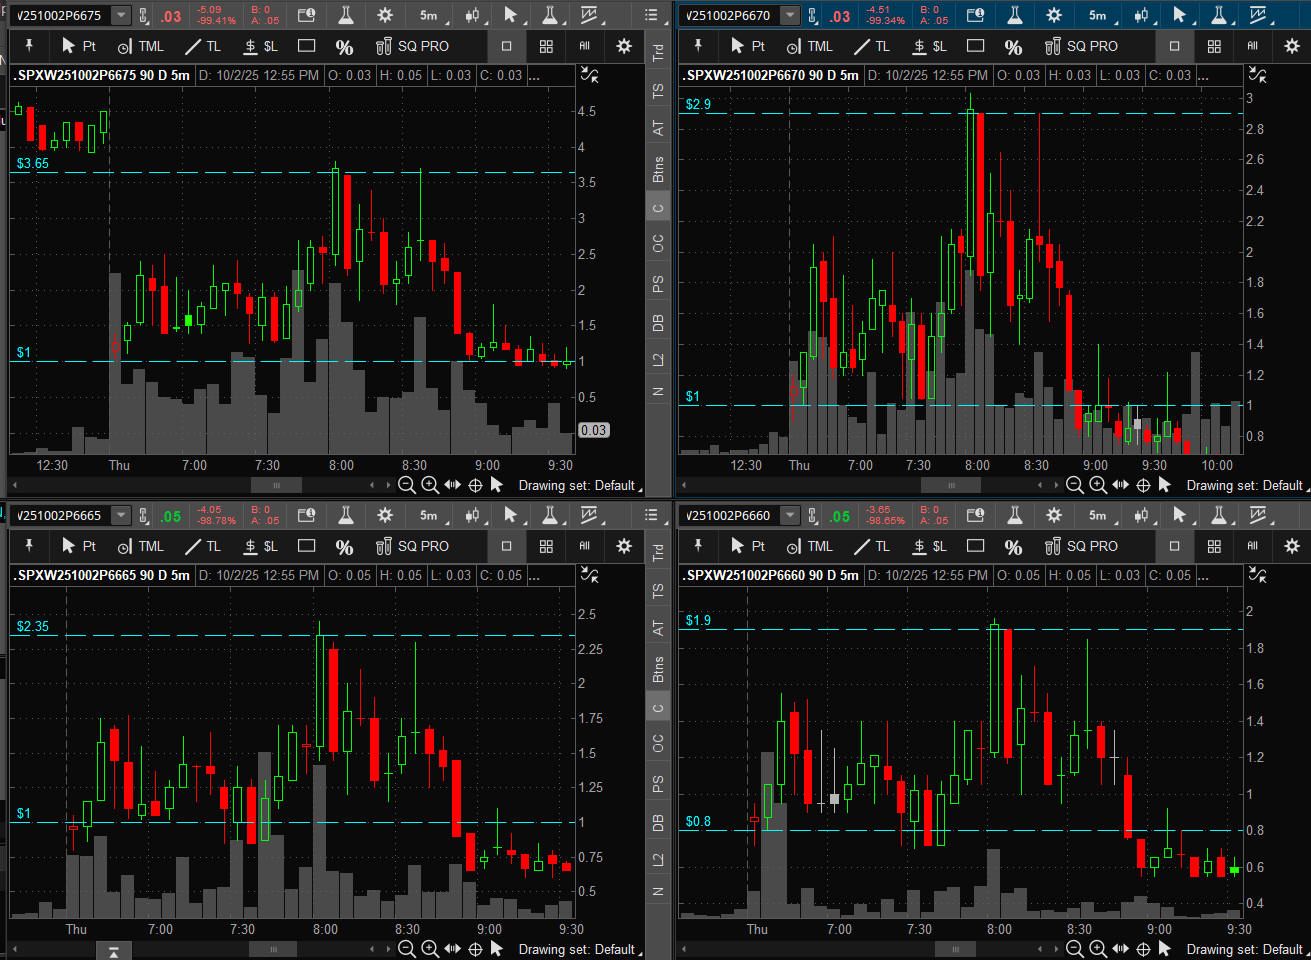Open the AT side tab beside P6675 chart
Viewport: 1311px width, 960px height.
(x=658, y=128)
